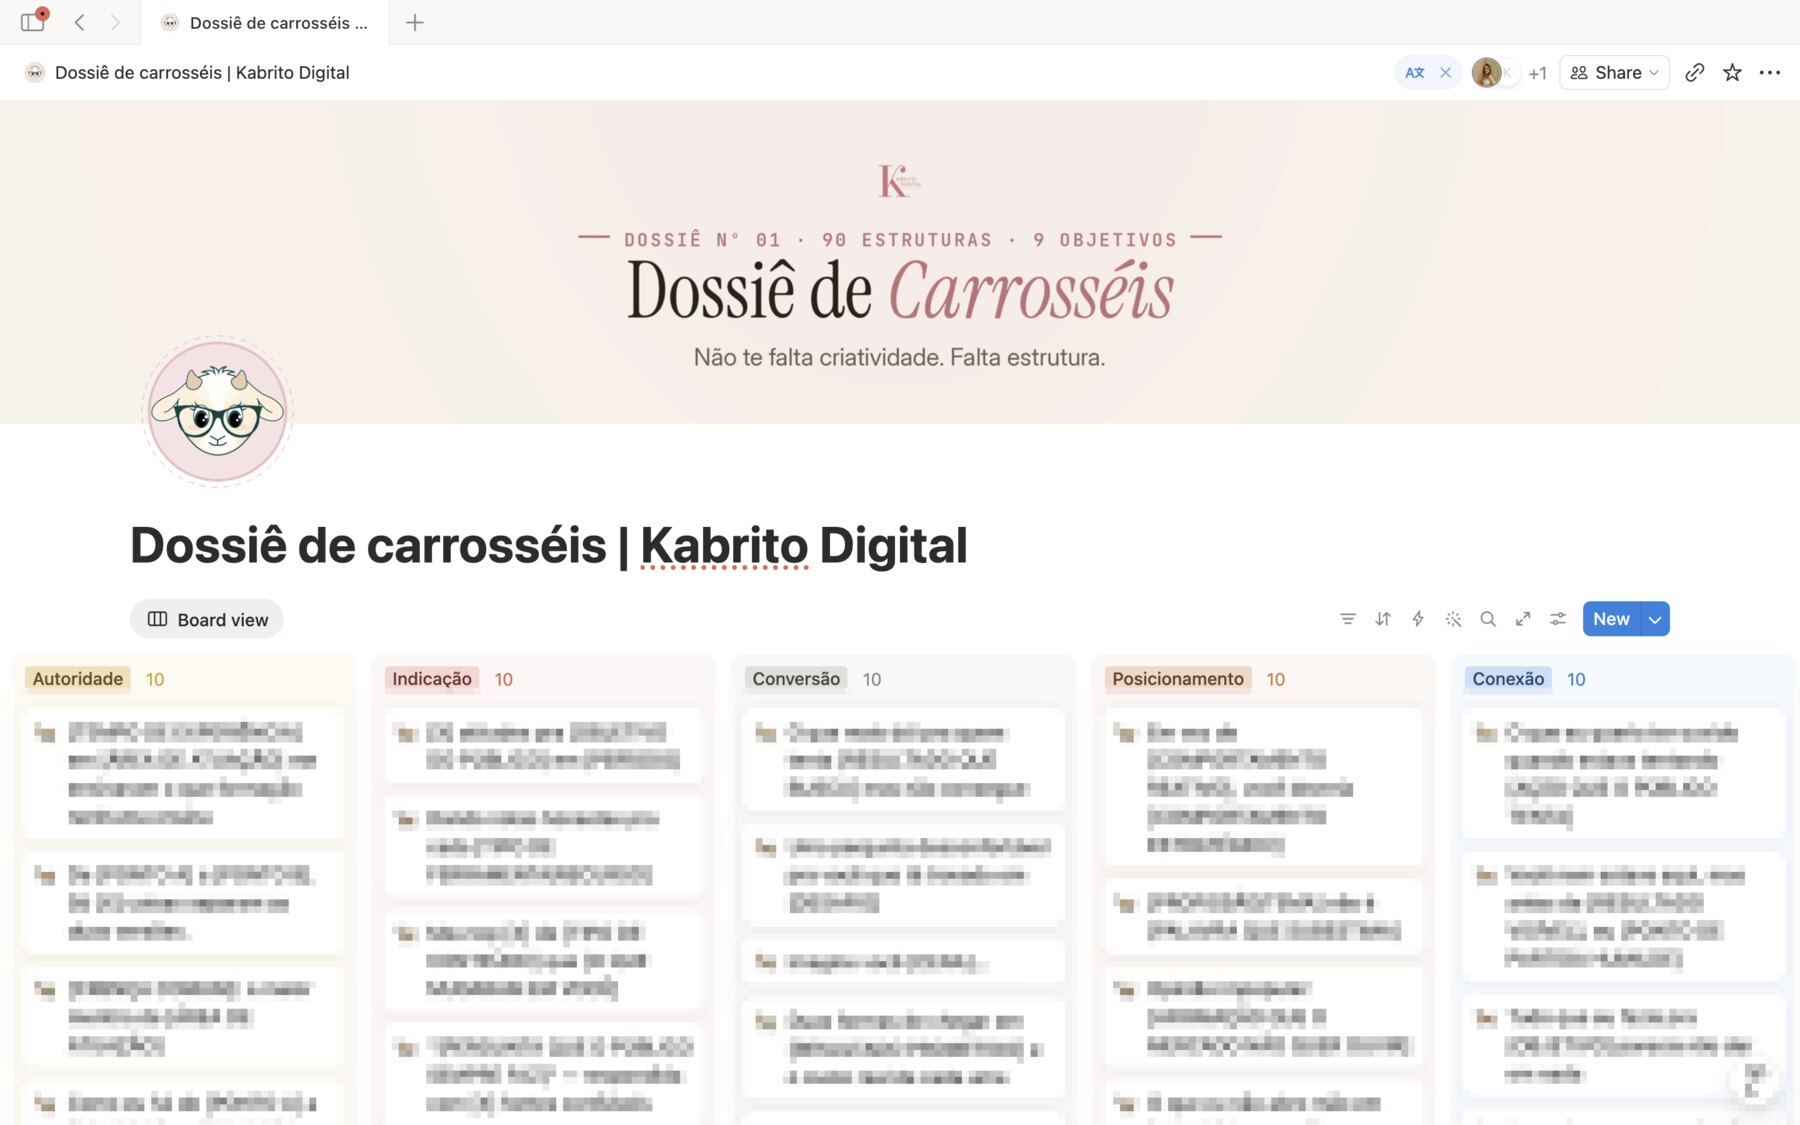Click the Conversão column label
This screenshot has height=1125, width=1800.
click(796, 679)
